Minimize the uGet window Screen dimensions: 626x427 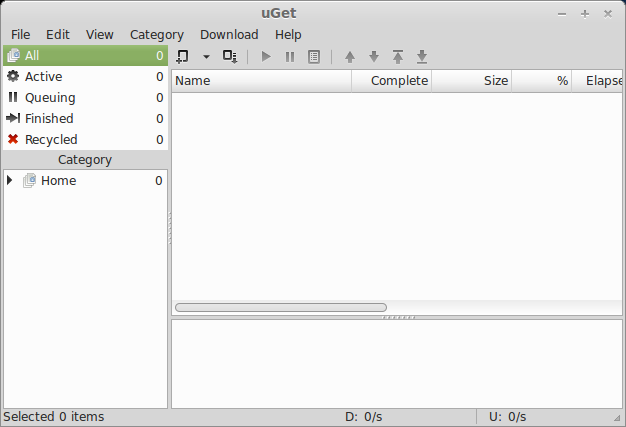pyautogui.click(x=562, y=14)
